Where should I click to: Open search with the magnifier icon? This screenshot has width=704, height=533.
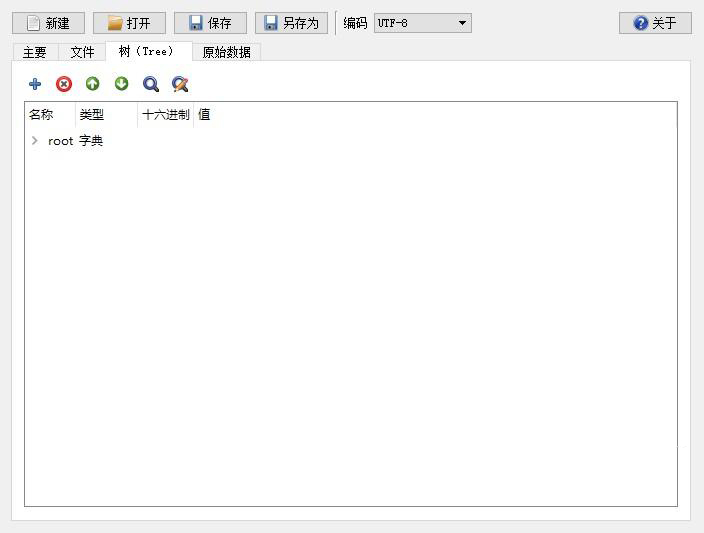(151, 84)
